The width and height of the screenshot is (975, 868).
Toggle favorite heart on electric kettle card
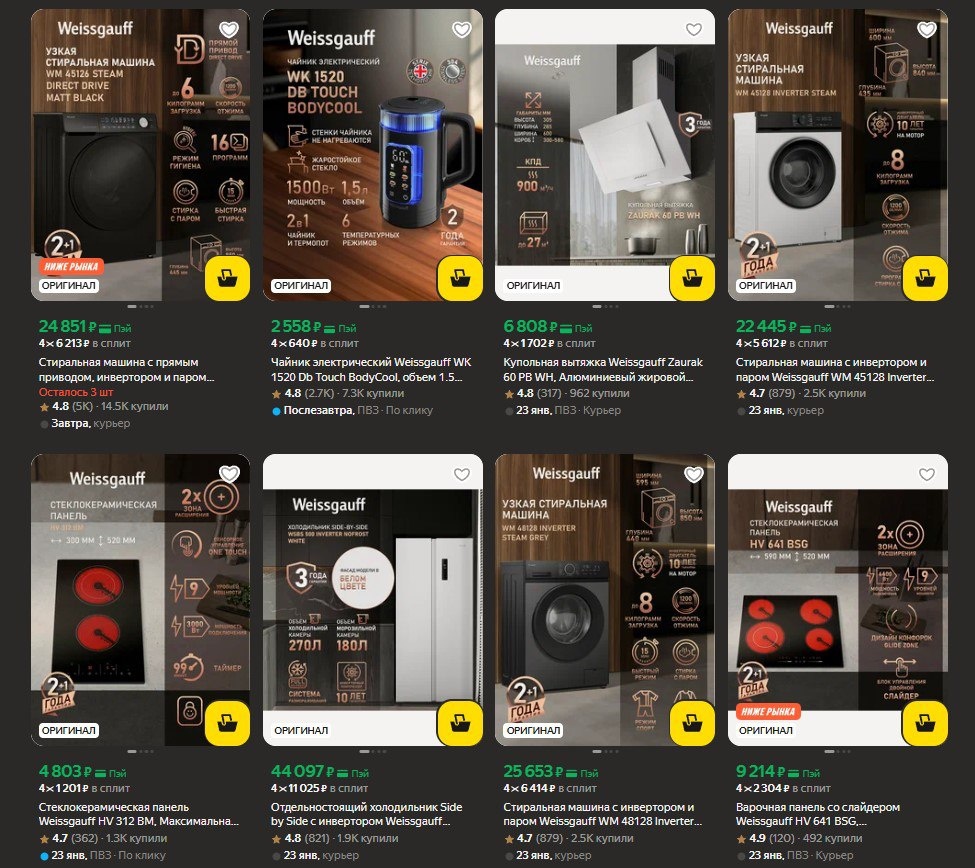click(461, 29)
